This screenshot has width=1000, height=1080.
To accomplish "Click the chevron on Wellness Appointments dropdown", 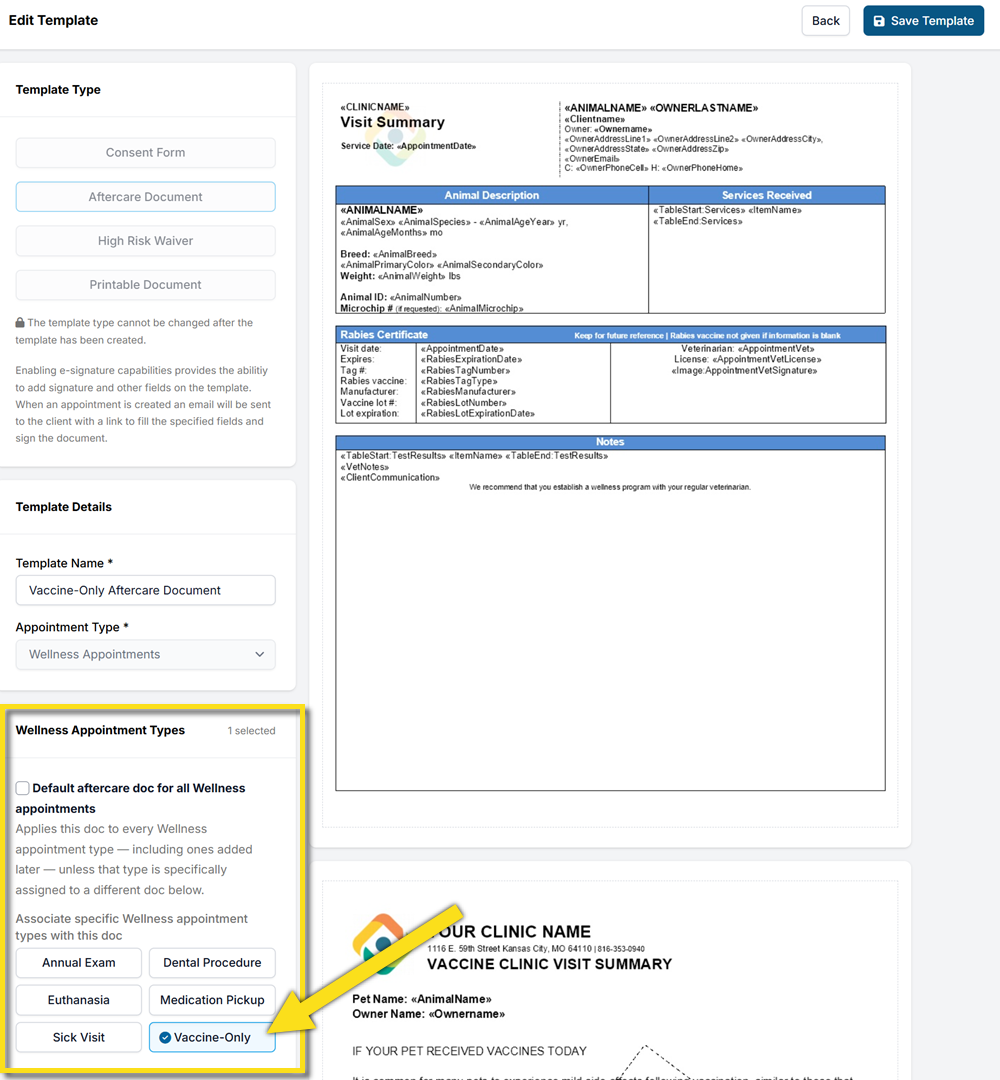I will coord(260,654).
